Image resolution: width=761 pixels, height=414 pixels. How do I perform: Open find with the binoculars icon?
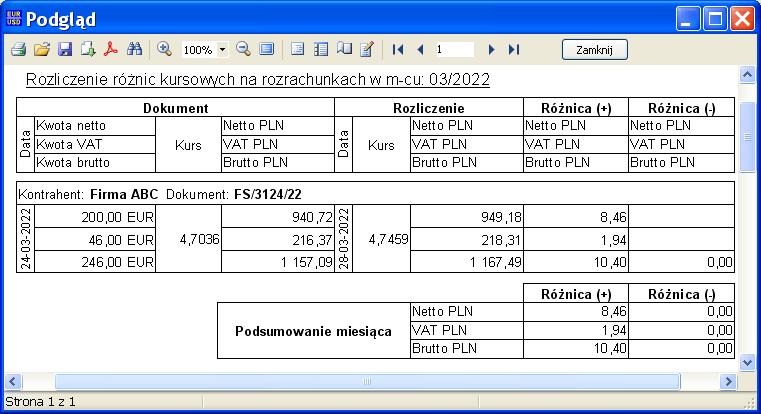[x=134, y=49]
